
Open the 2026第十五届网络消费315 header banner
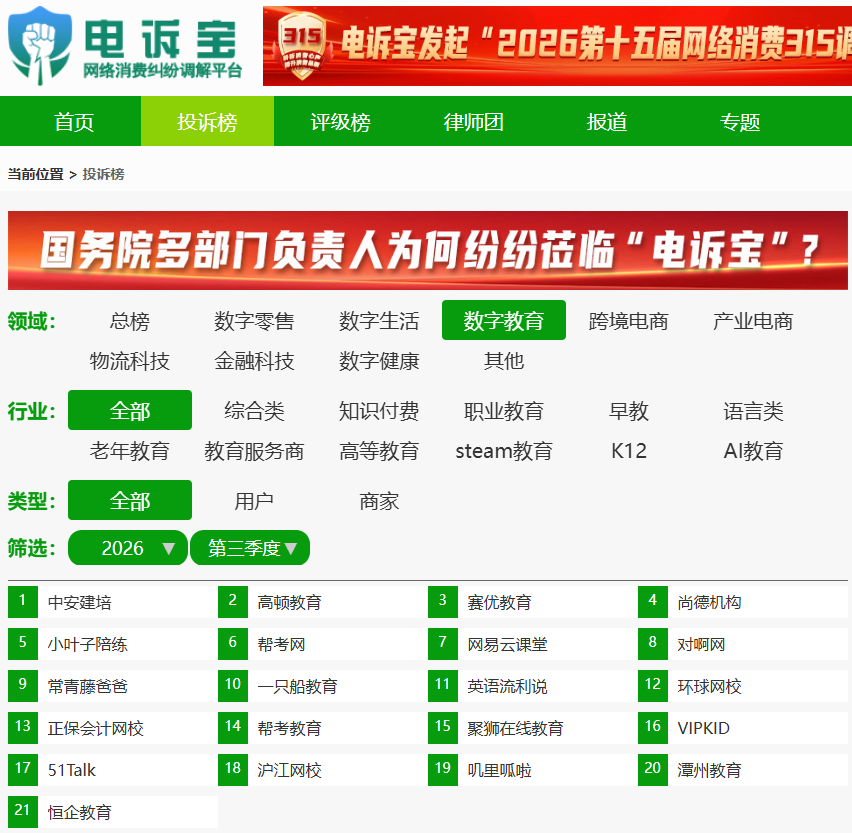pyautogui.click(x=557, y=46)
